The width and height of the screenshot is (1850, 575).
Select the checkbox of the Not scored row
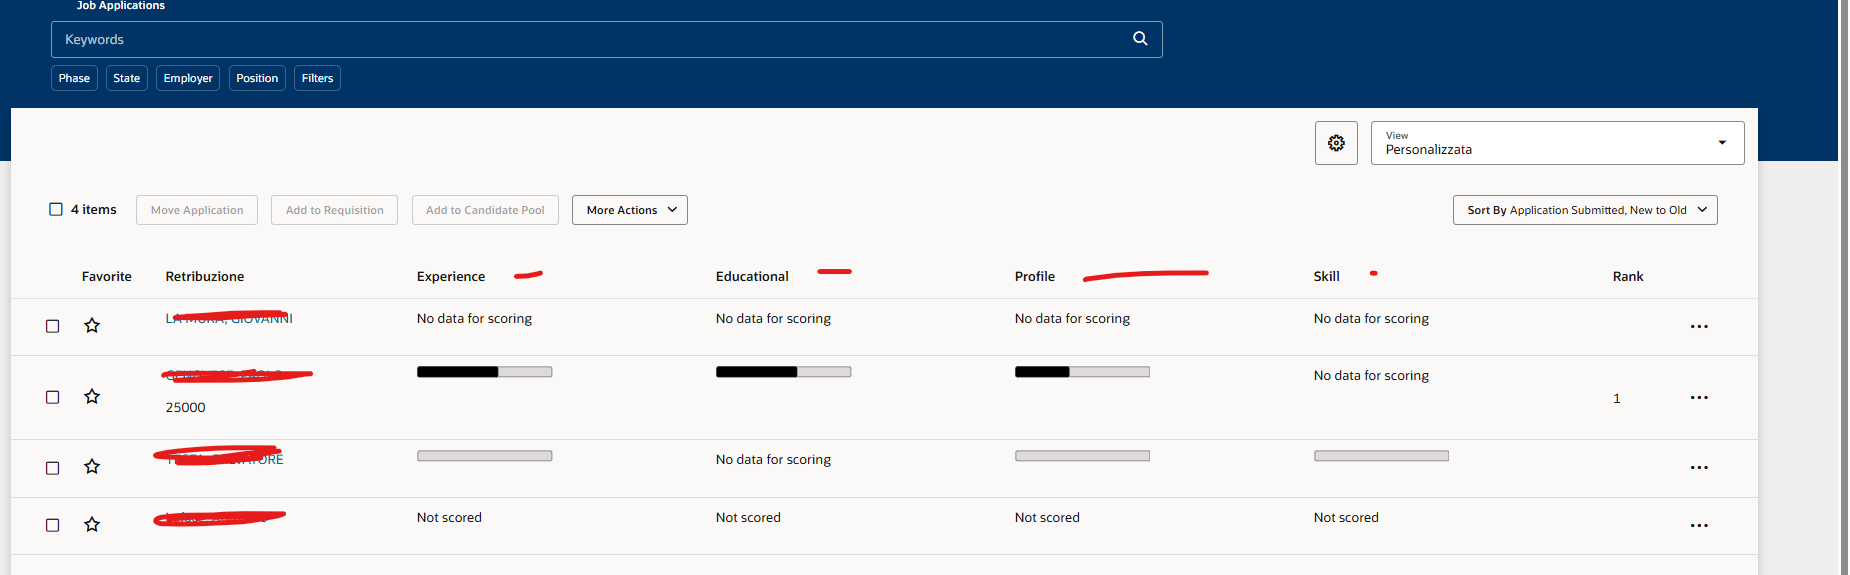[x=53, y=525]
